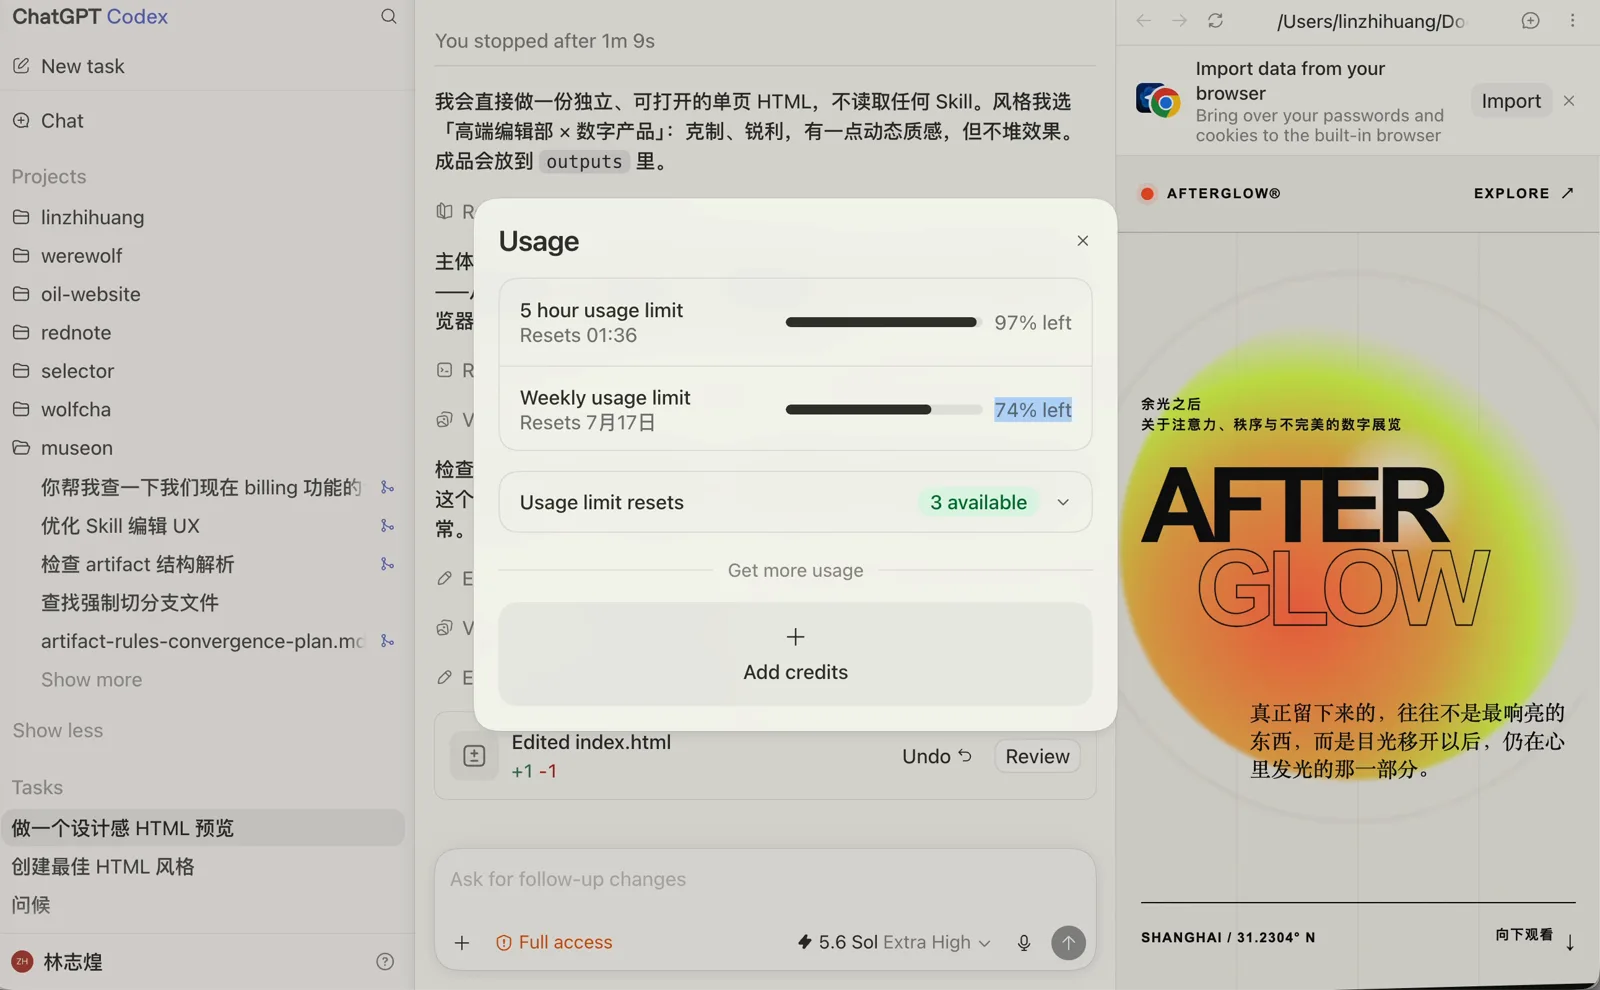1600x990 pixels.
Task: Click the plus attachment icon in the composer
Action: pyautogui.click(x=462, y=943)
